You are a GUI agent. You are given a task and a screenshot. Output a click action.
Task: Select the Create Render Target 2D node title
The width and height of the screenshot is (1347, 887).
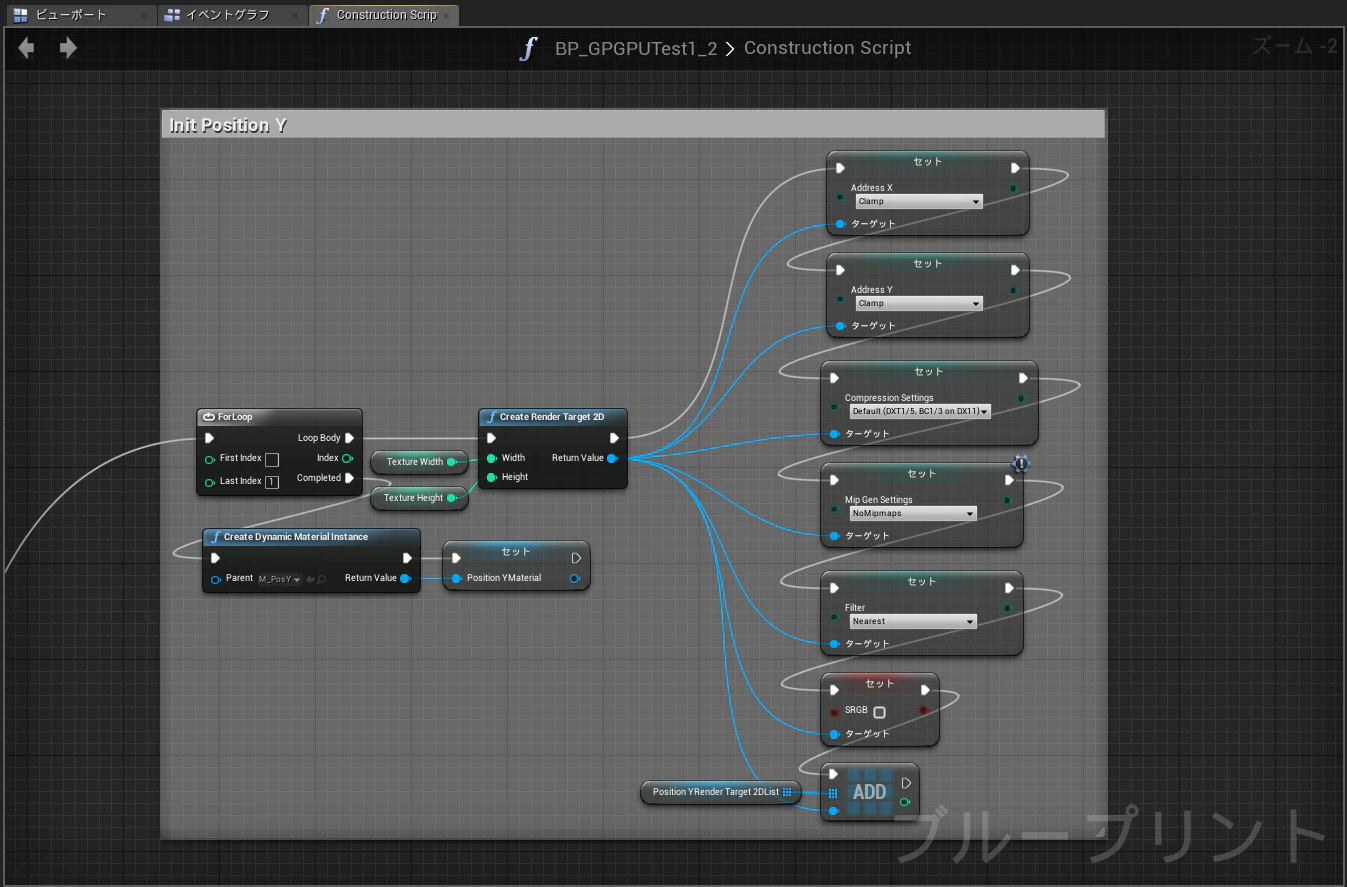tap(553, 416)
